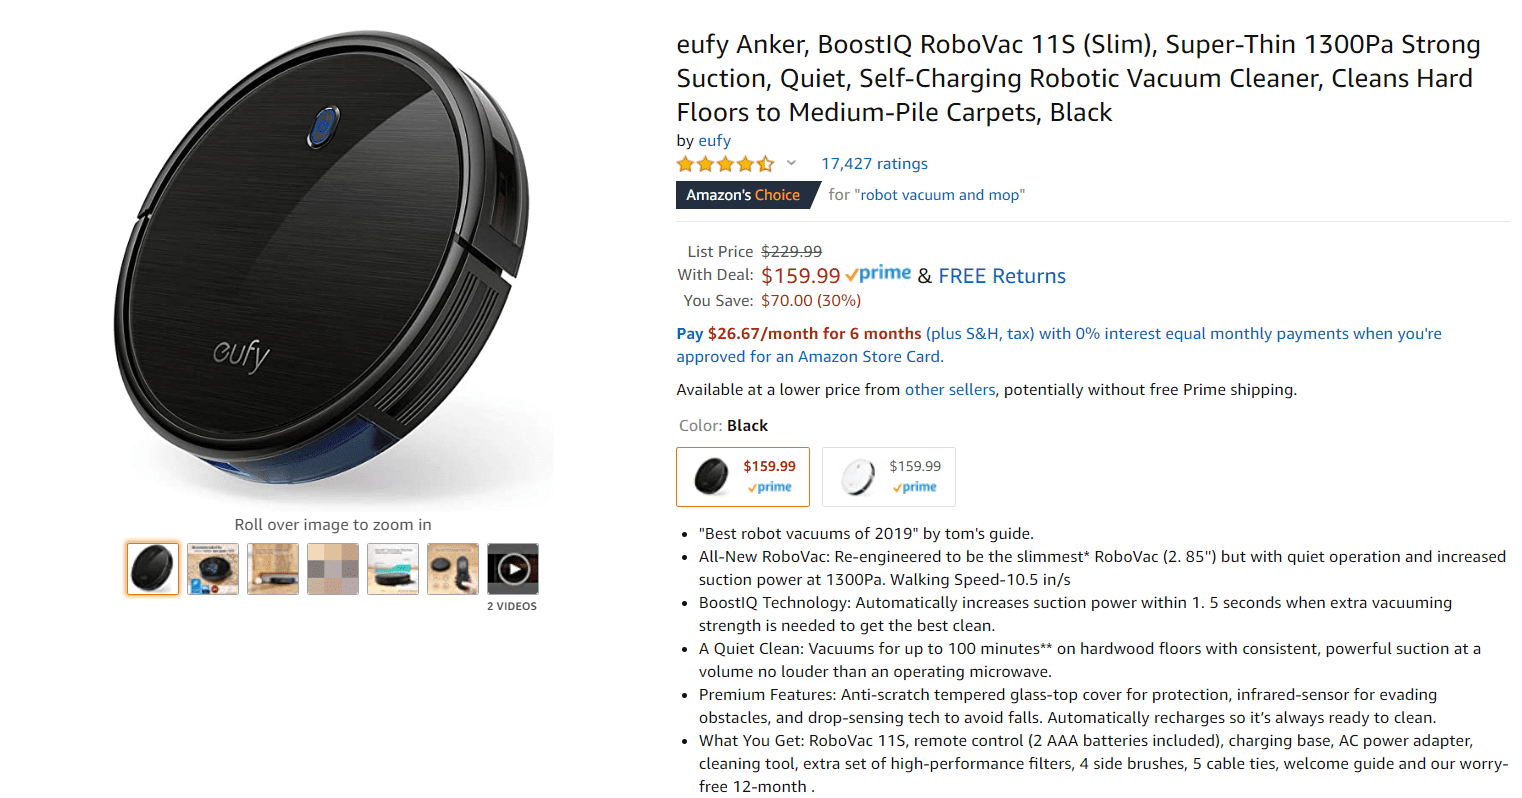Open the fifth thumbnail with teal graphic

[x=393, y=569]
